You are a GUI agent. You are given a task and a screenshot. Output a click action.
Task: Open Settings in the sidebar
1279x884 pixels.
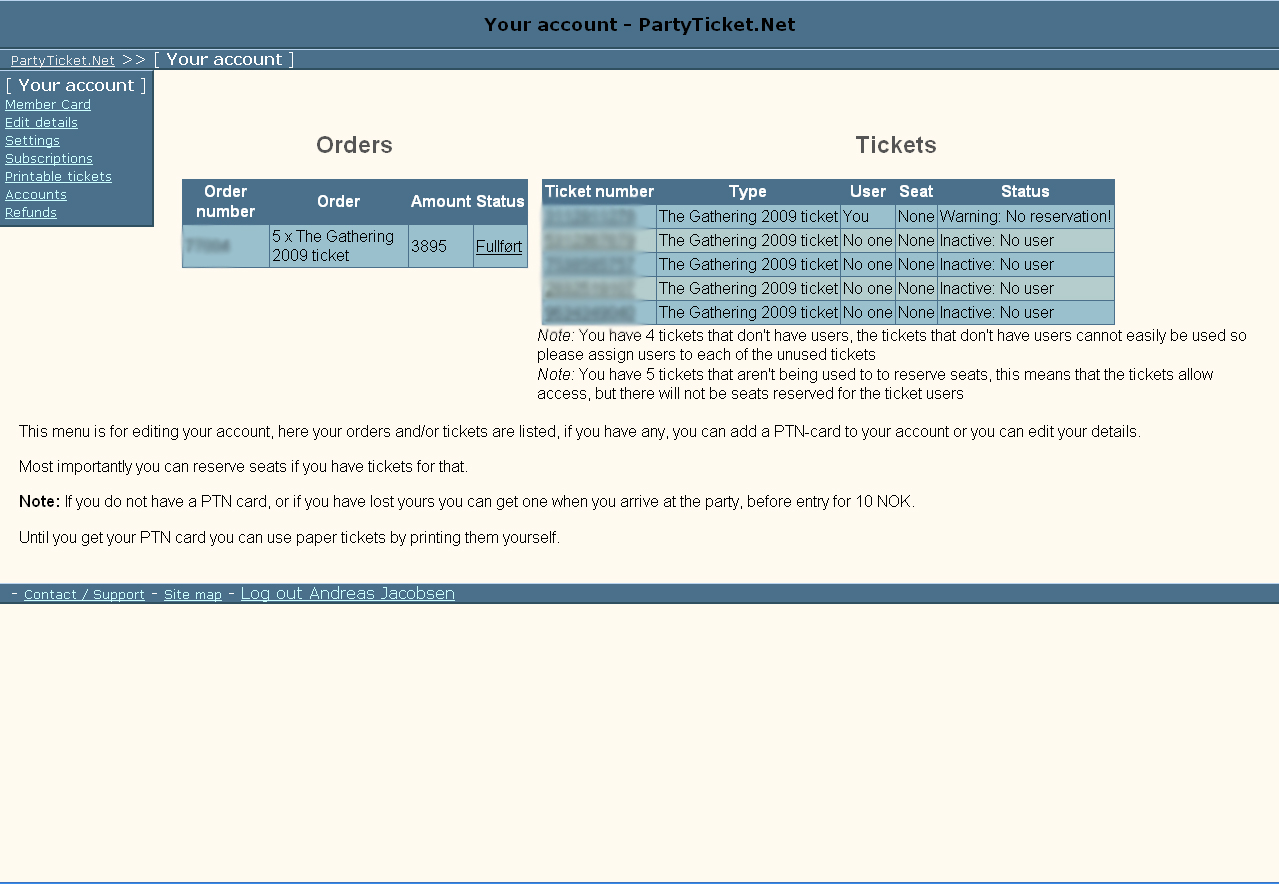click(x=32, y=140)
